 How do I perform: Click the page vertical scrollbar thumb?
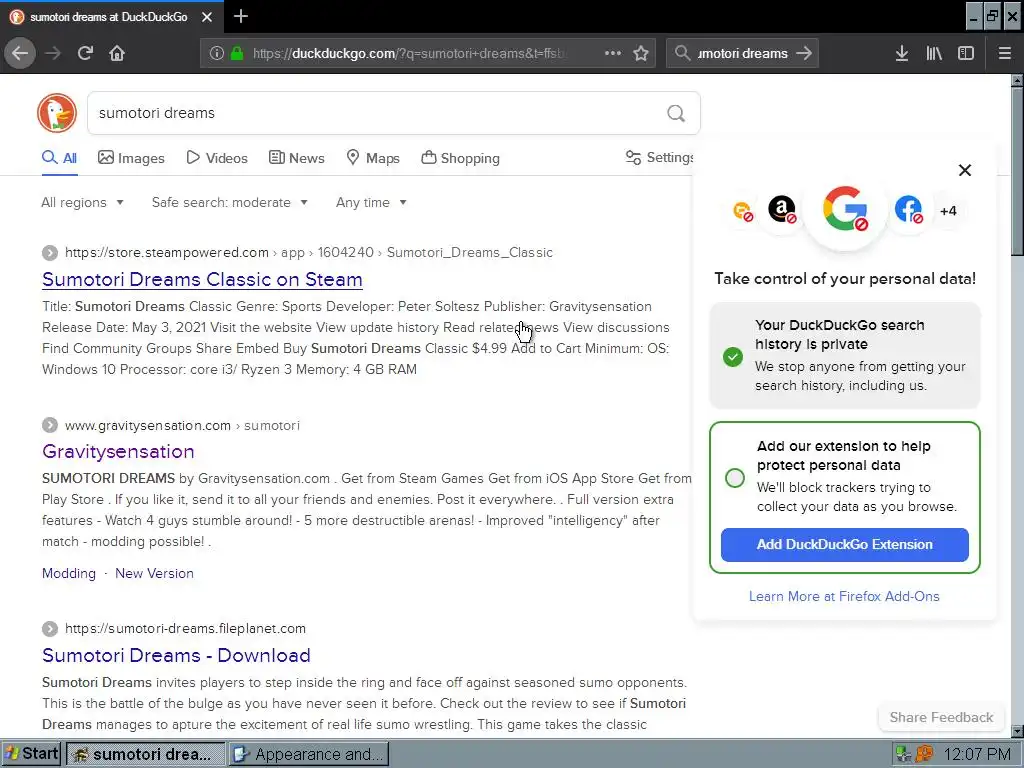1017,171
